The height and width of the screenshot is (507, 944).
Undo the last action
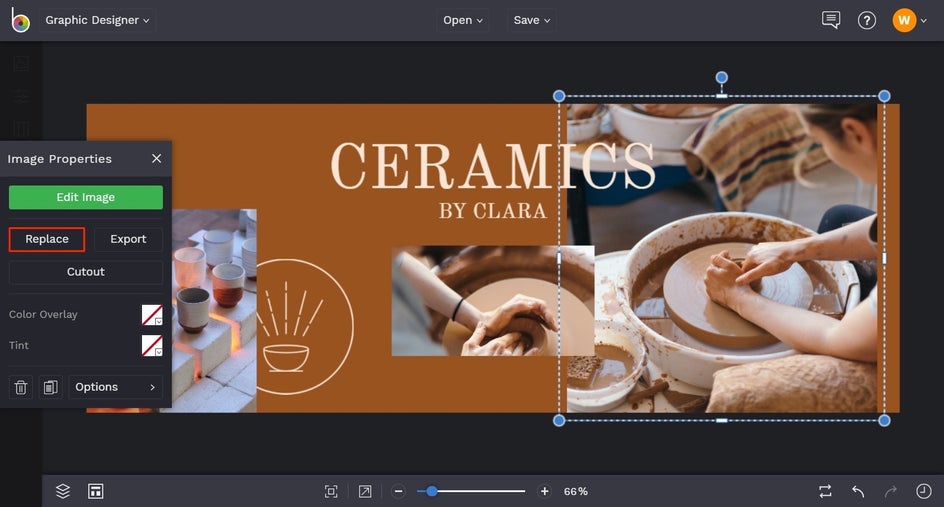click(859, 491)
